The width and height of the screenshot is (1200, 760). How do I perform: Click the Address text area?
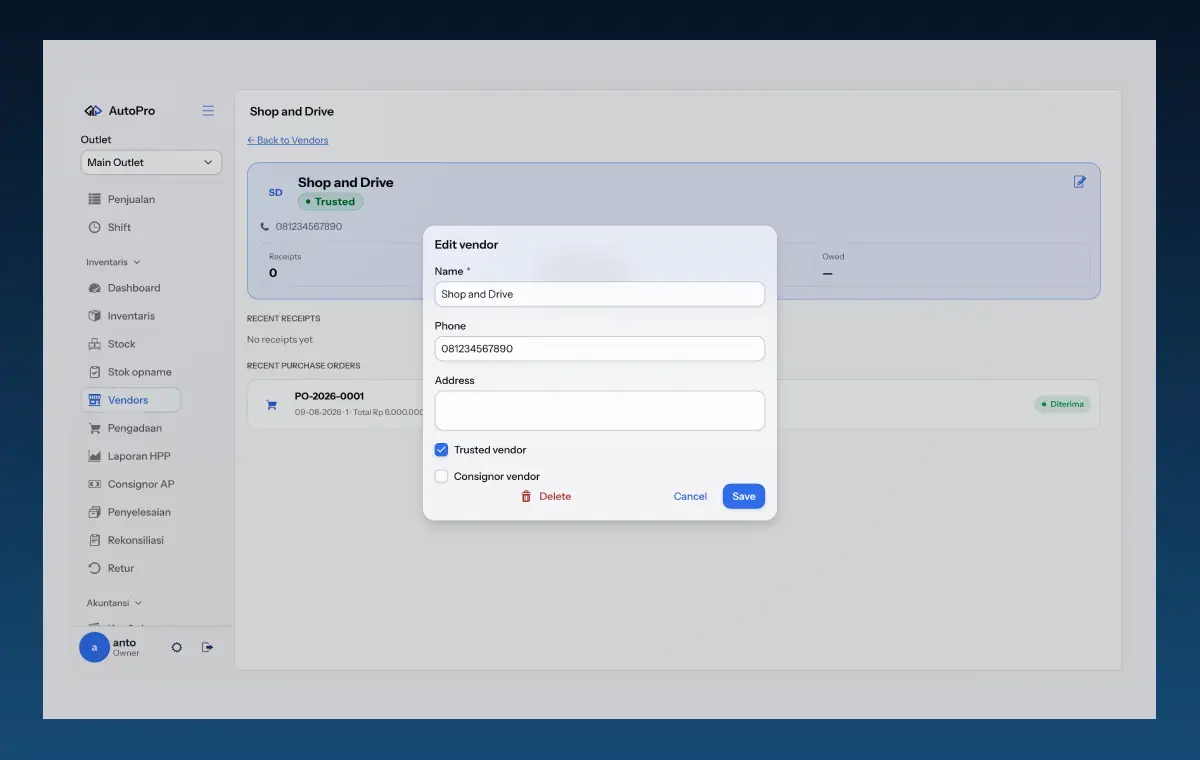click(x=600, y=410)
